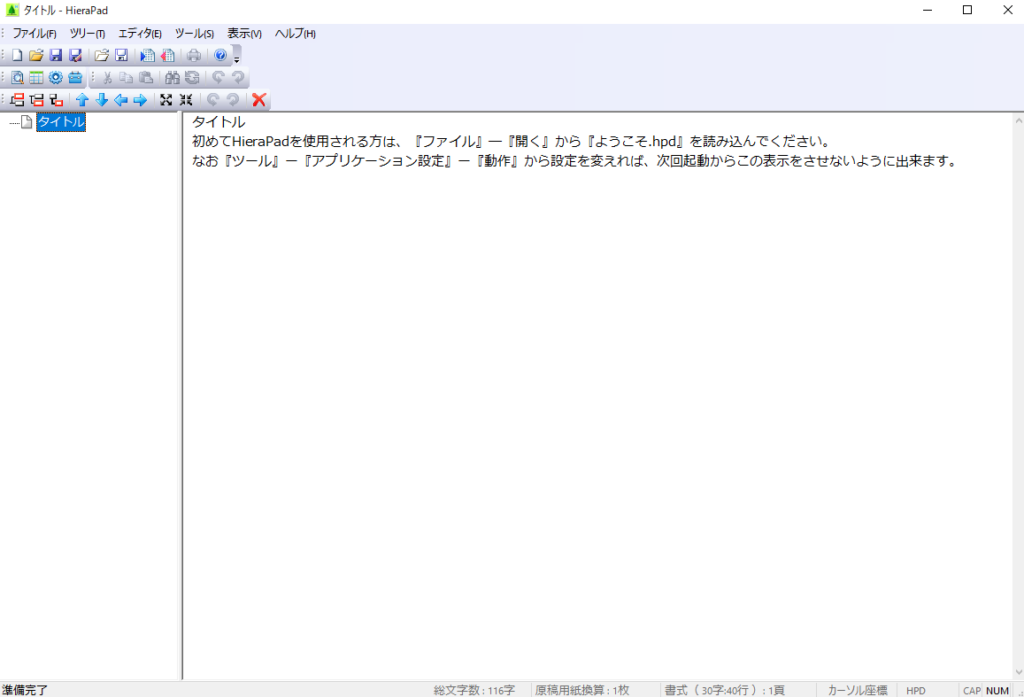
Task: Click the outlined floppy disk save icon
Action: point(121,56)
